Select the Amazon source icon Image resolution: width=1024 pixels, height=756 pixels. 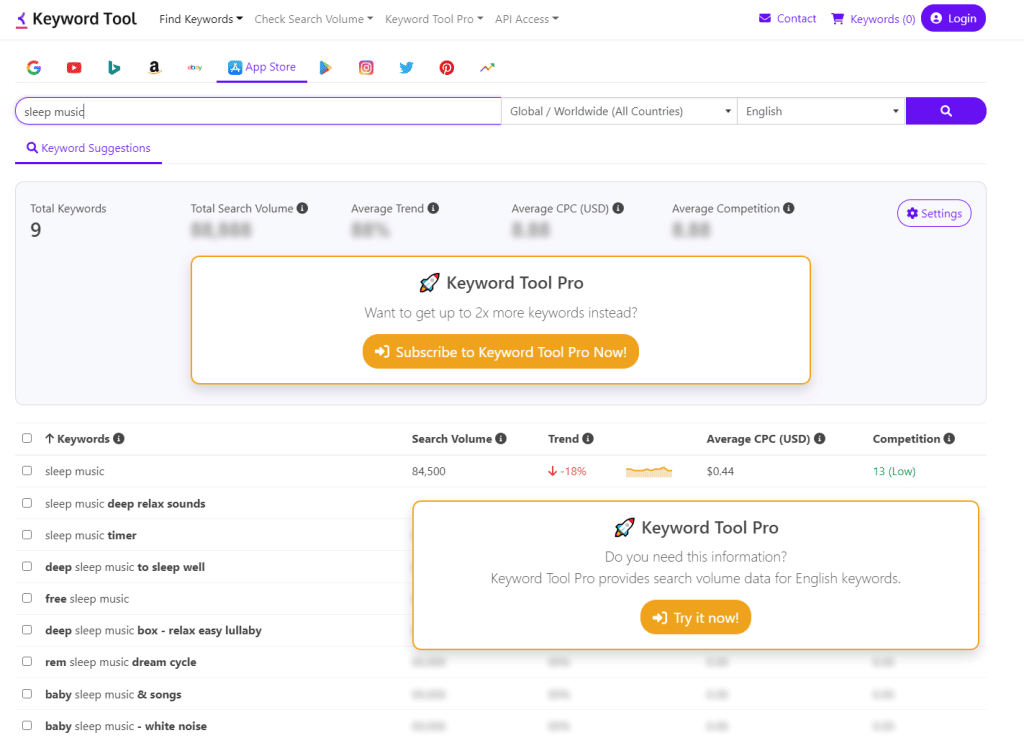tap(154, 66)
